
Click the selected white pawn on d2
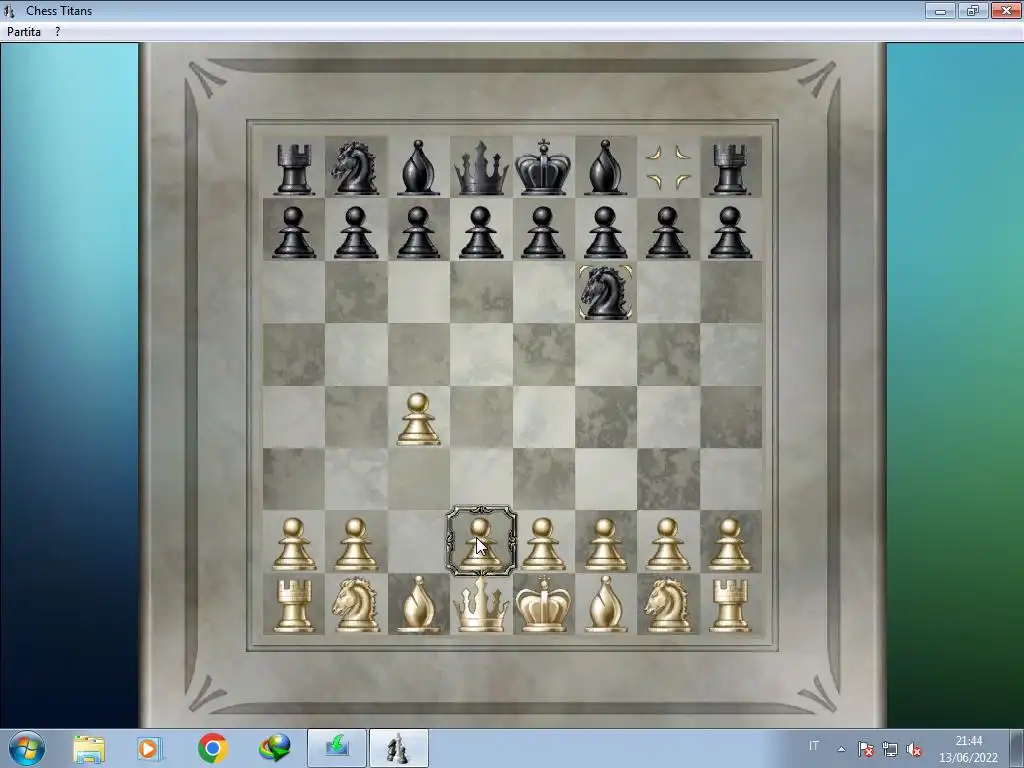(x=481, y=541)
